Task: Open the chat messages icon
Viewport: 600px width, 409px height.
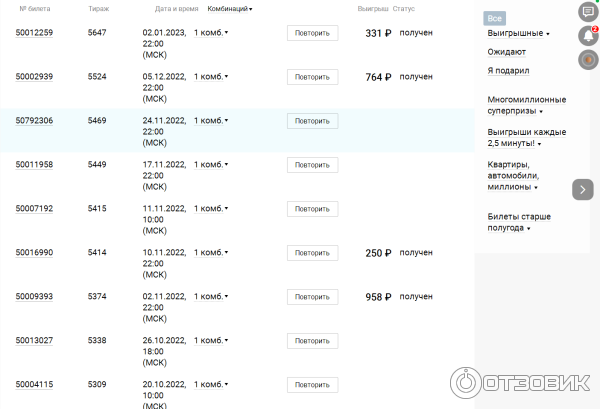Action: click(x=588, y=12)
